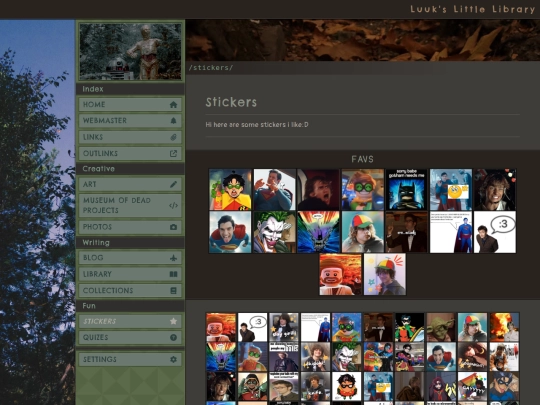Image resolution: width=540 pixels, height=405 pixels.
Task: Click the book icon on Collections
Action: [173, 290]
